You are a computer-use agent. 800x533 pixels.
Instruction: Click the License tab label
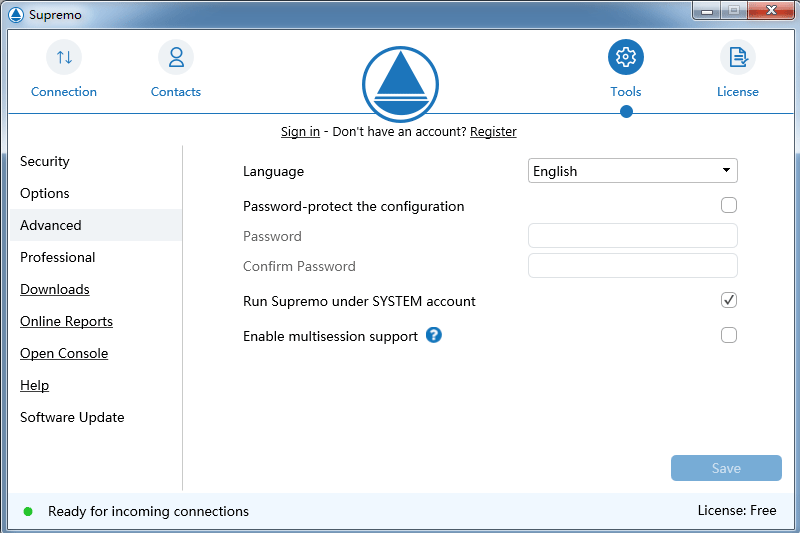pos(738,92)
